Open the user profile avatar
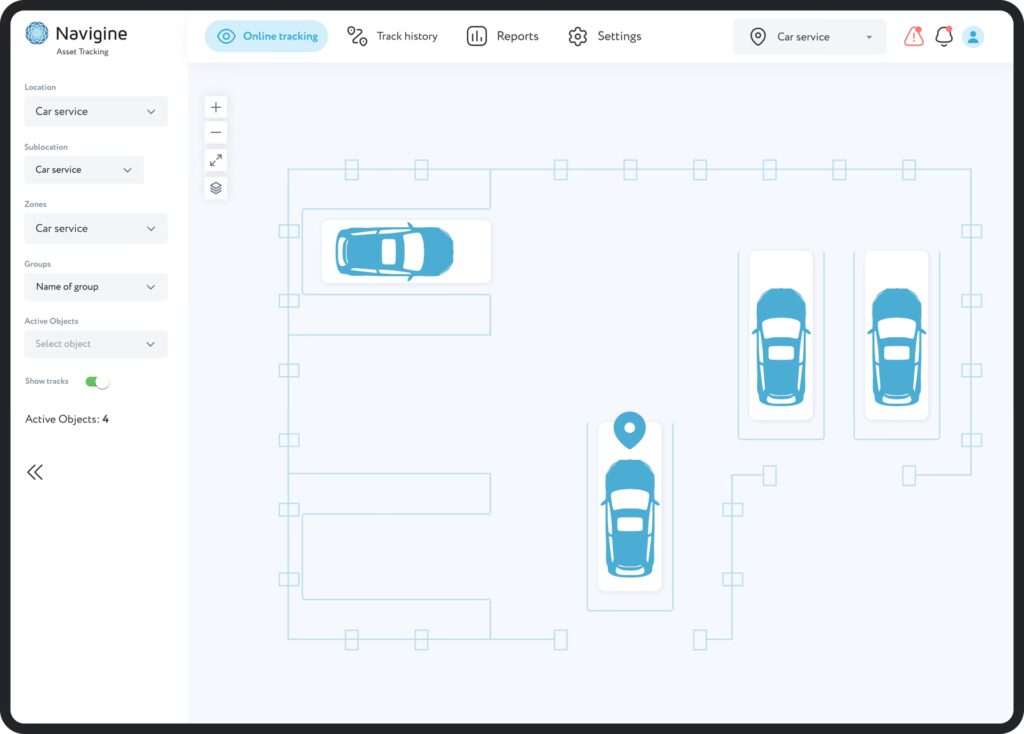Image resolution: width=1024 pixels, height=734 pixels. [x=973, y=37]
